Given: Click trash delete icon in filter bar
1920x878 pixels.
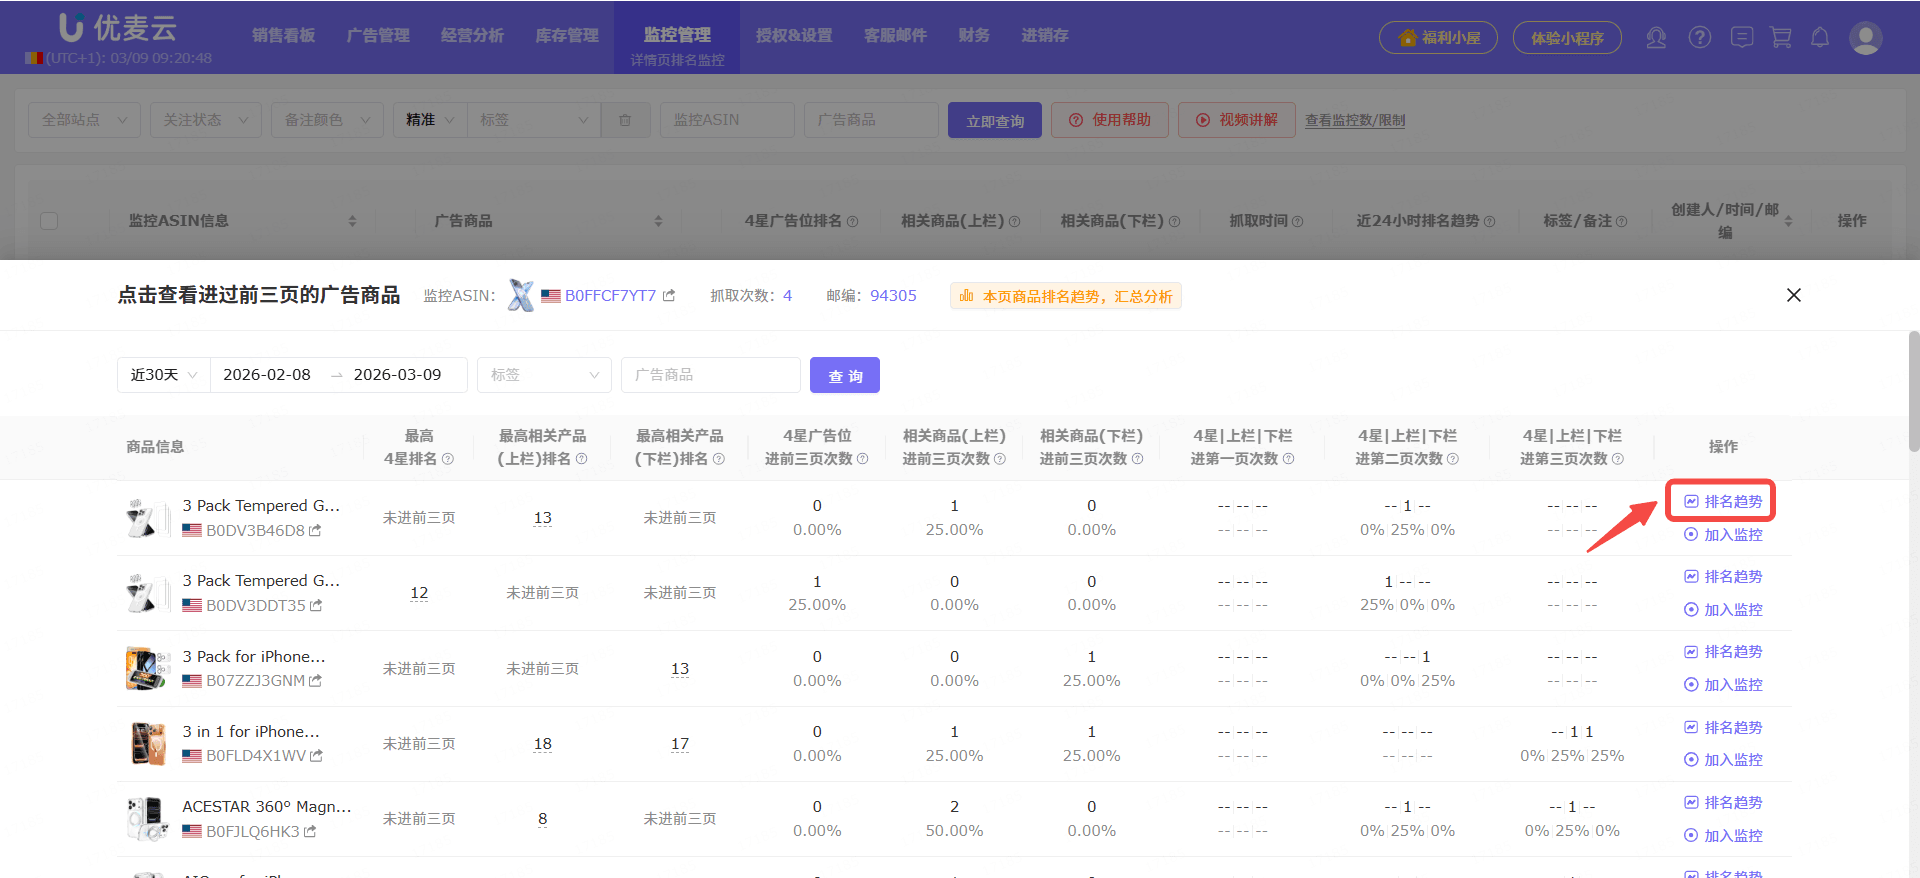Looking at the screenshot, I should (x=625, y=120).
